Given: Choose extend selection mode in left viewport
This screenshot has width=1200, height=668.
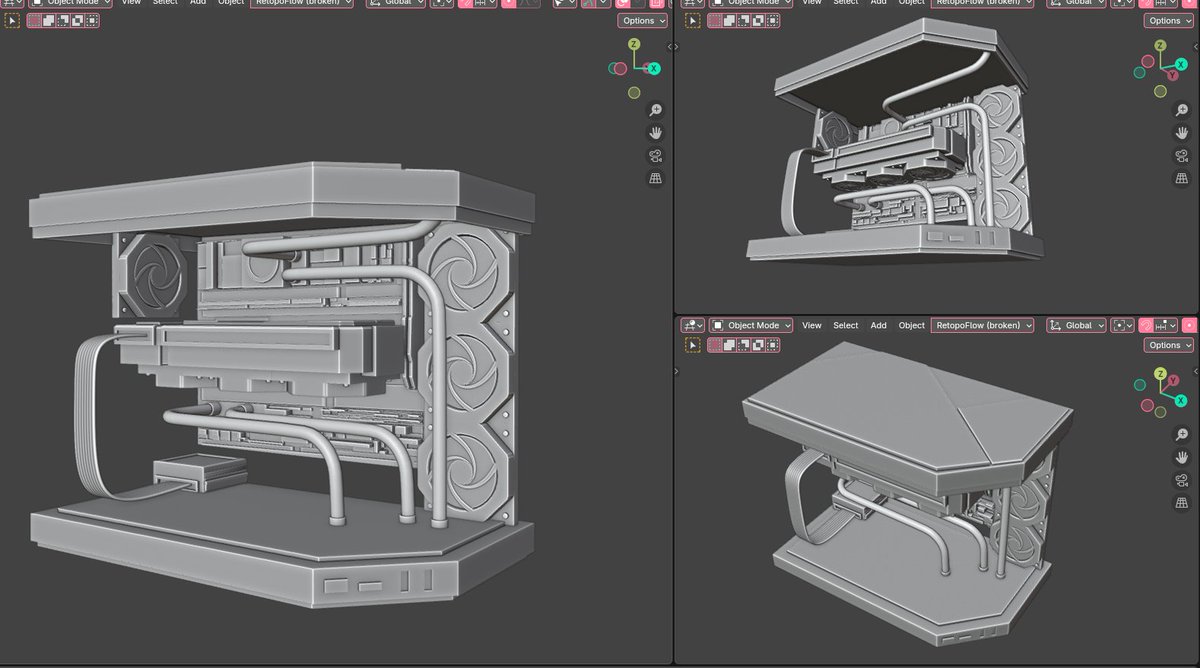Looking at the screenshot, I should (48, 20).
